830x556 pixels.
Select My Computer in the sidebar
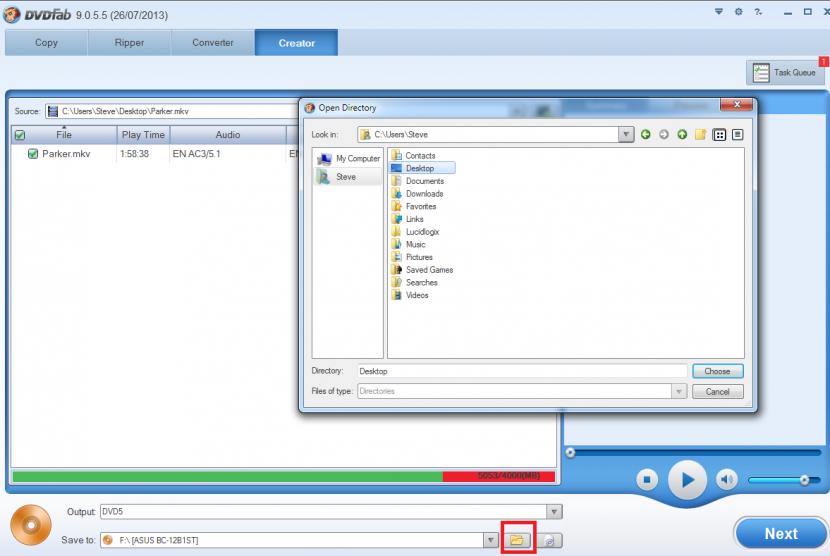point(348,158)
